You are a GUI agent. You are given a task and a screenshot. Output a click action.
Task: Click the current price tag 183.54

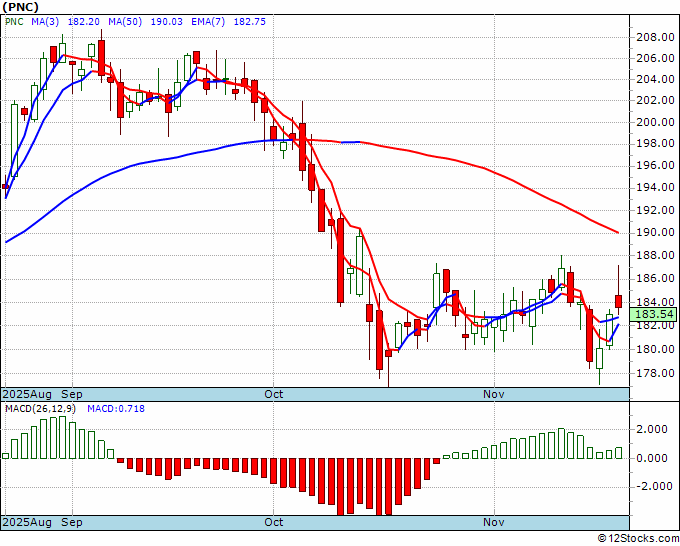pyautogui.click(x=654, y=314)
